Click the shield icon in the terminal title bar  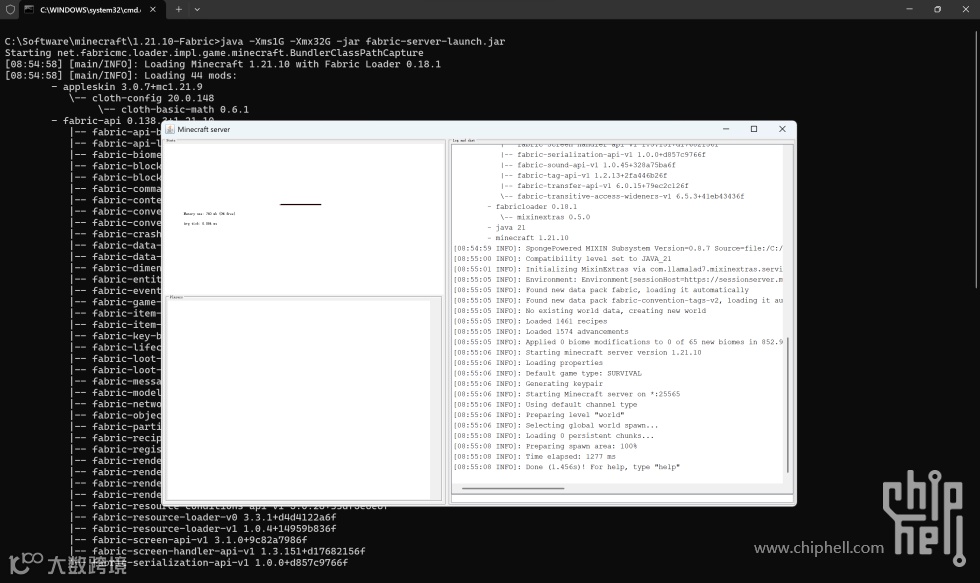click(x=10, y=9)
